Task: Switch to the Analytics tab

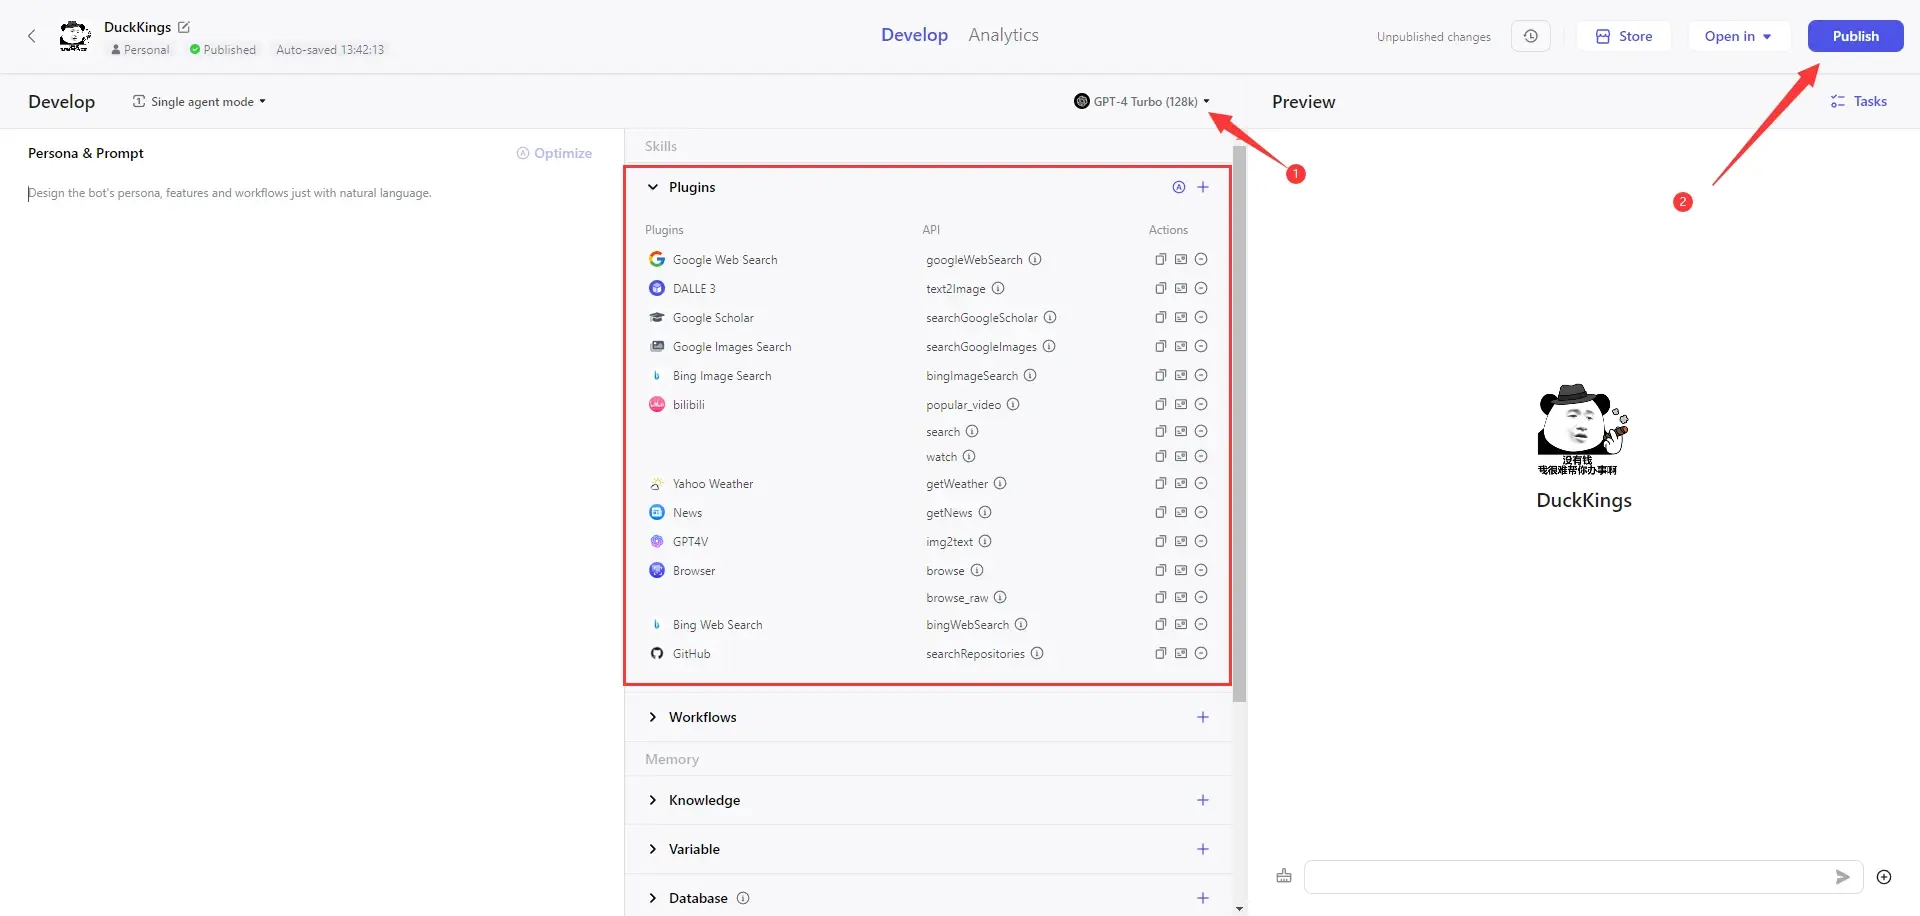Action: coord(1003,35)
